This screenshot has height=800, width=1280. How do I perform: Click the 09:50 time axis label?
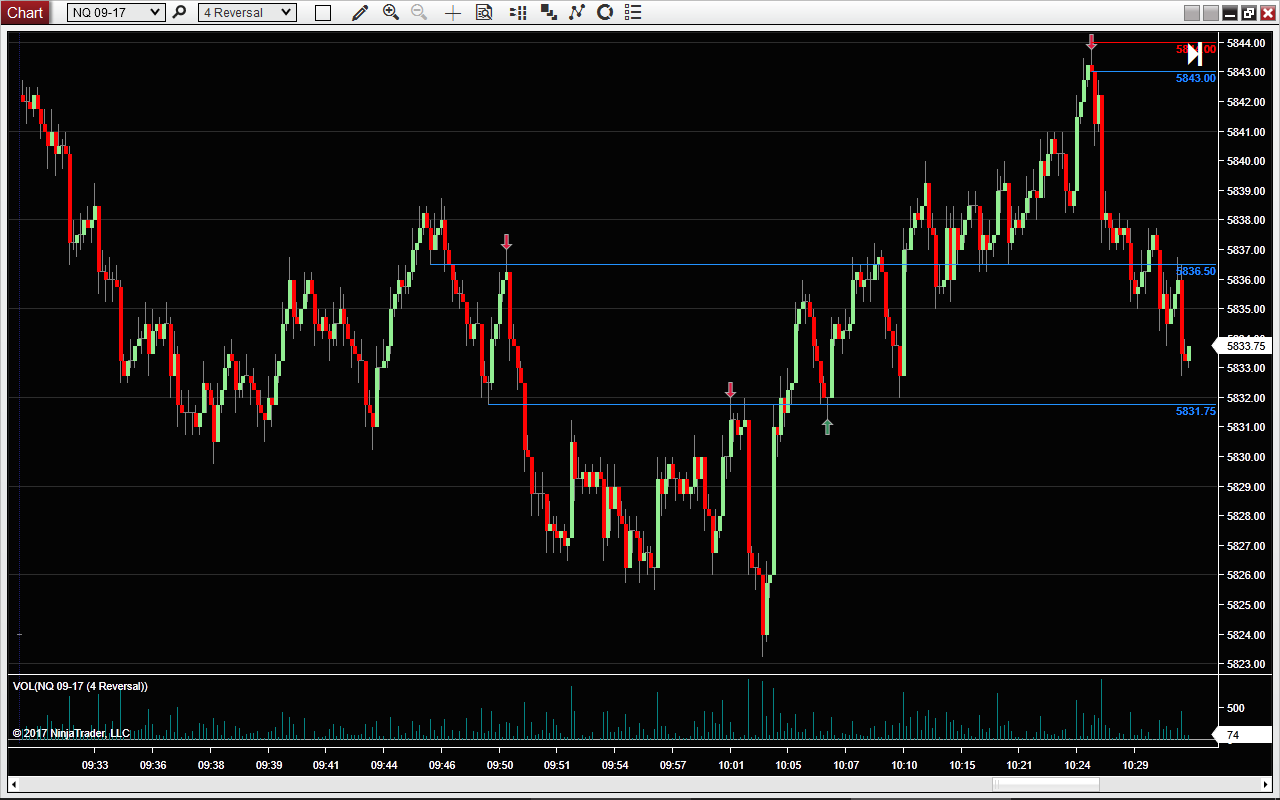click(500, 765)
